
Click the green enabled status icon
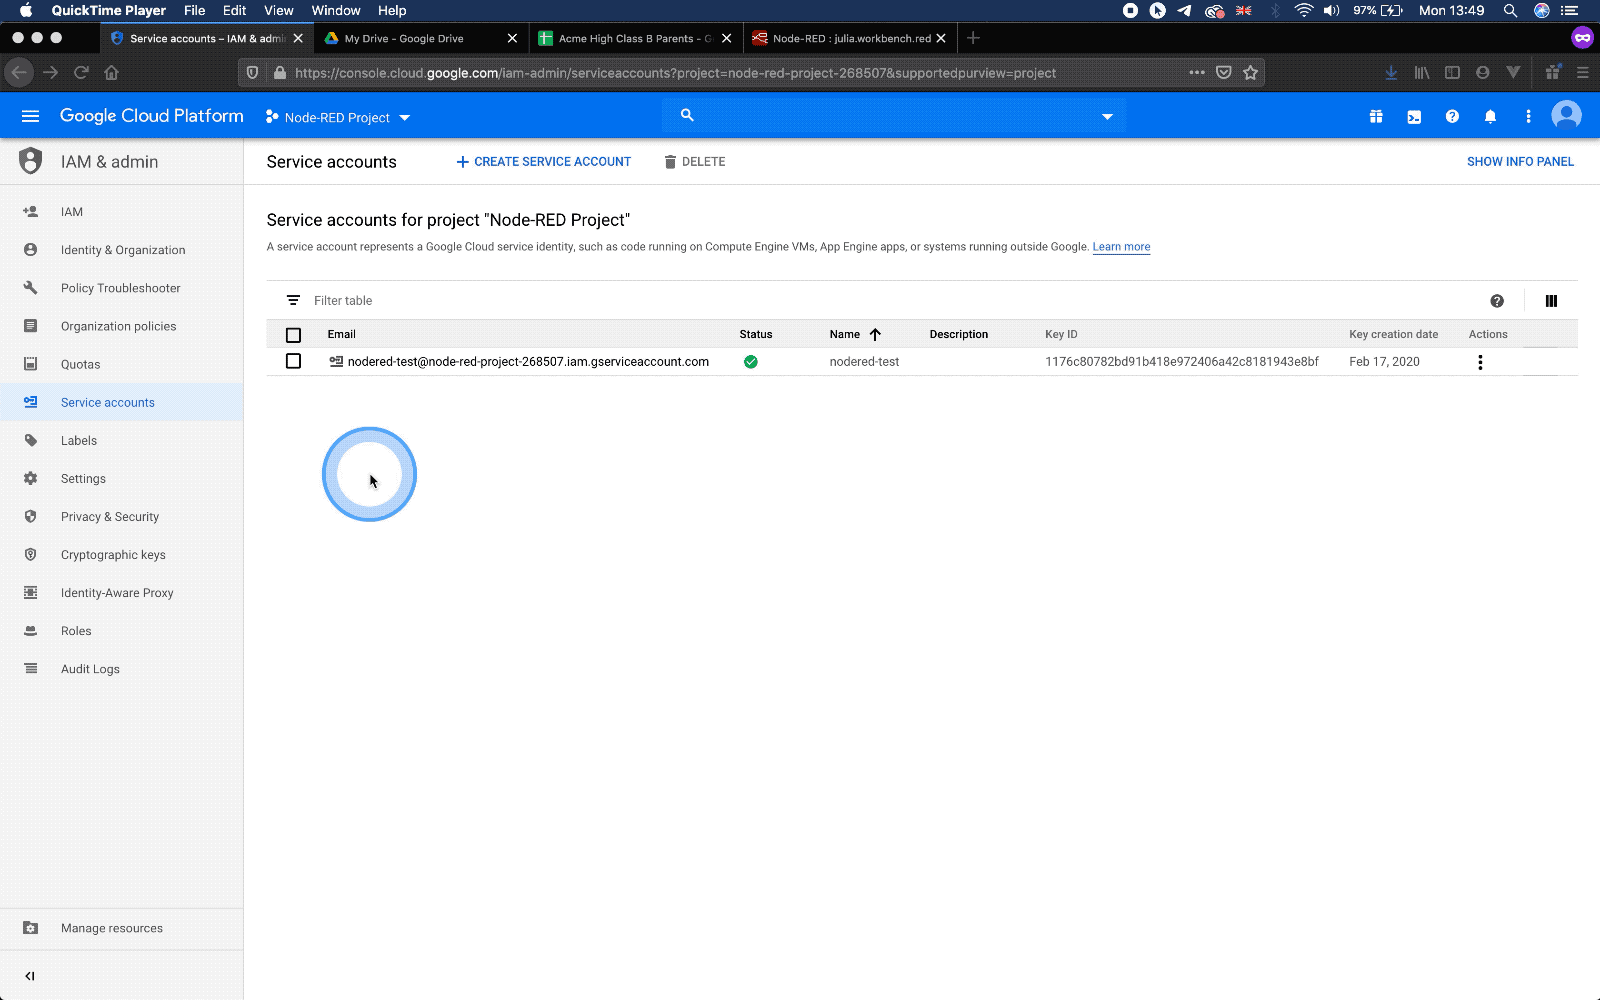750,362
